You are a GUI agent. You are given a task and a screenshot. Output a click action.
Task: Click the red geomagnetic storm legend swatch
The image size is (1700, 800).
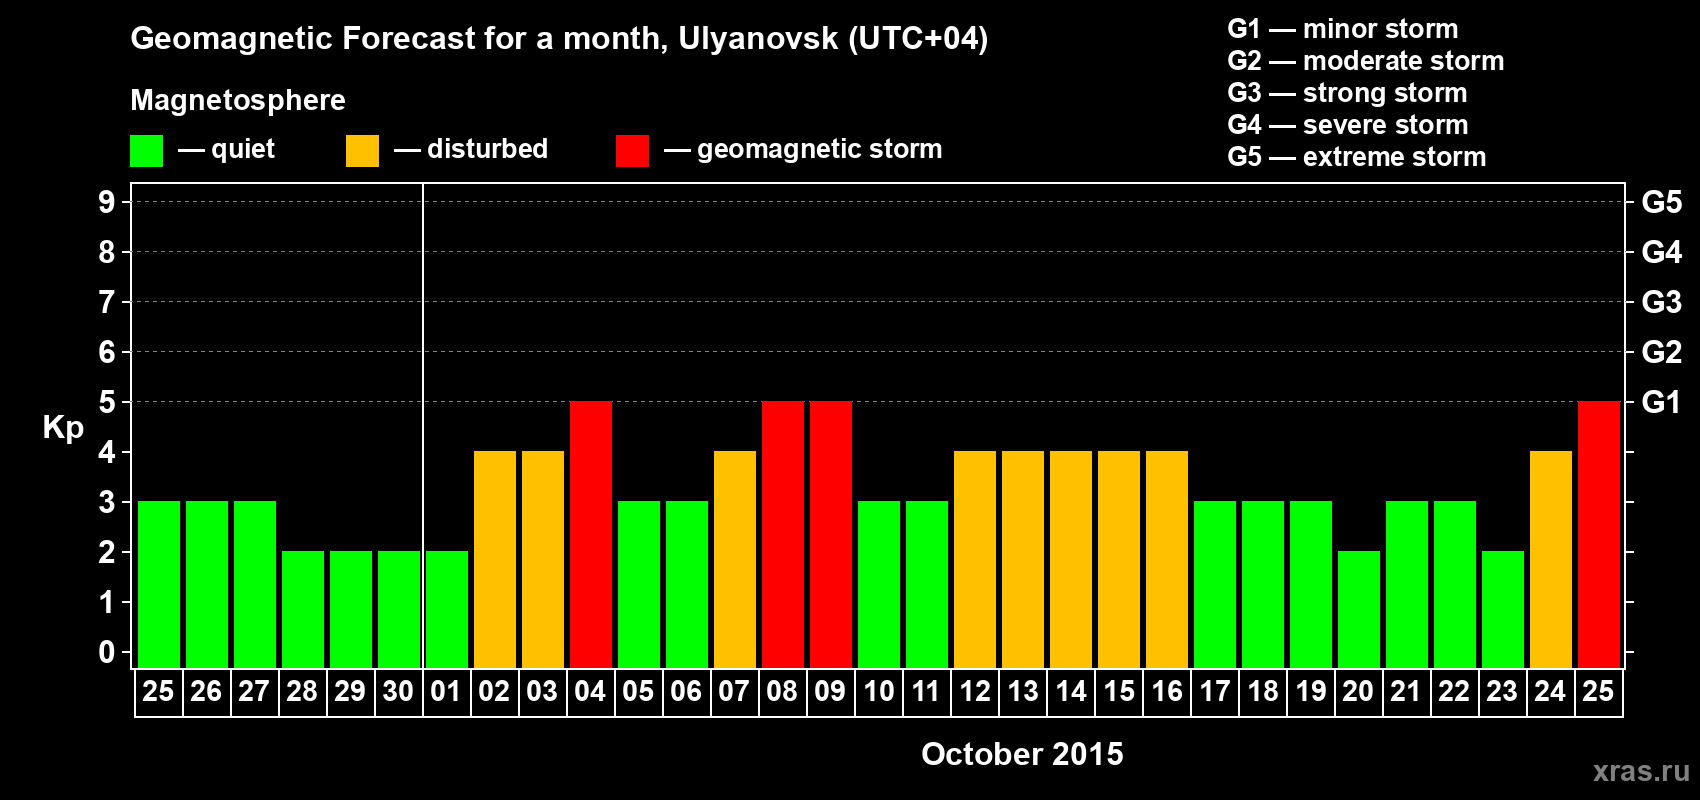(x=632, y=151)
